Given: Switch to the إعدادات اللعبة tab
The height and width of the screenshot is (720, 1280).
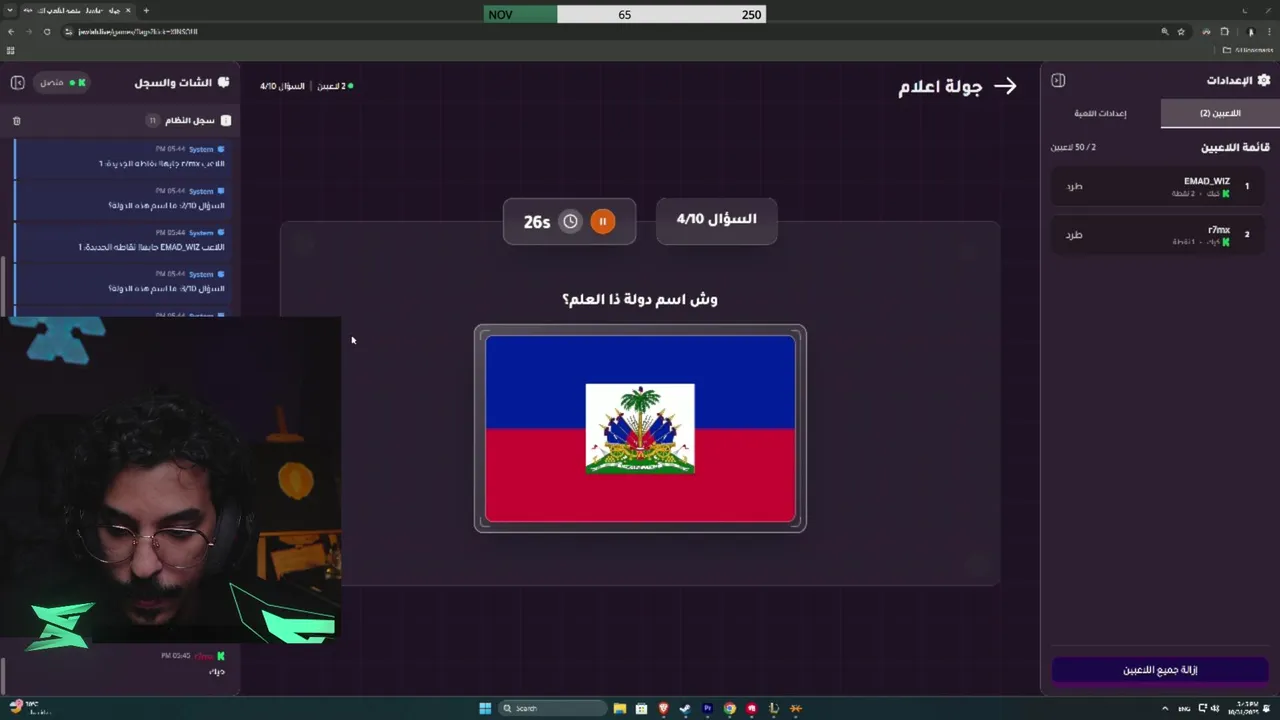Looking at the screenshot, I should pos(1100,113).
